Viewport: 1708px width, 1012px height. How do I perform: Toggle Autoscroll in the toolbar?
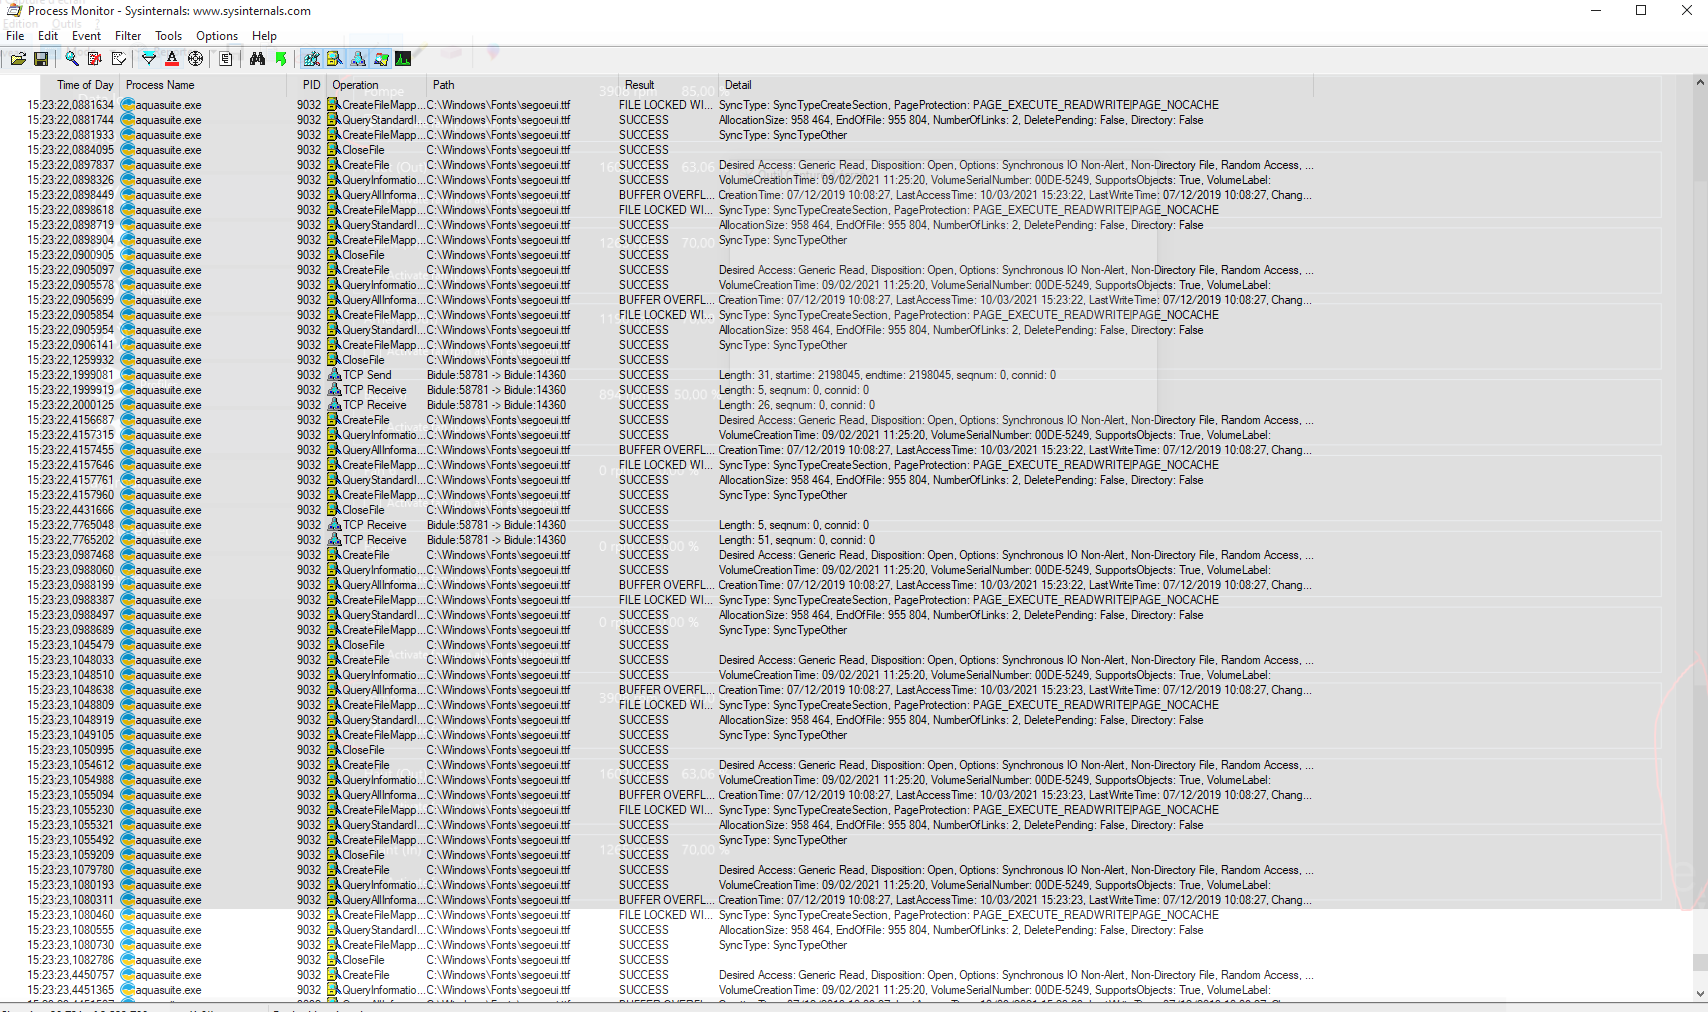coord(95,59)
